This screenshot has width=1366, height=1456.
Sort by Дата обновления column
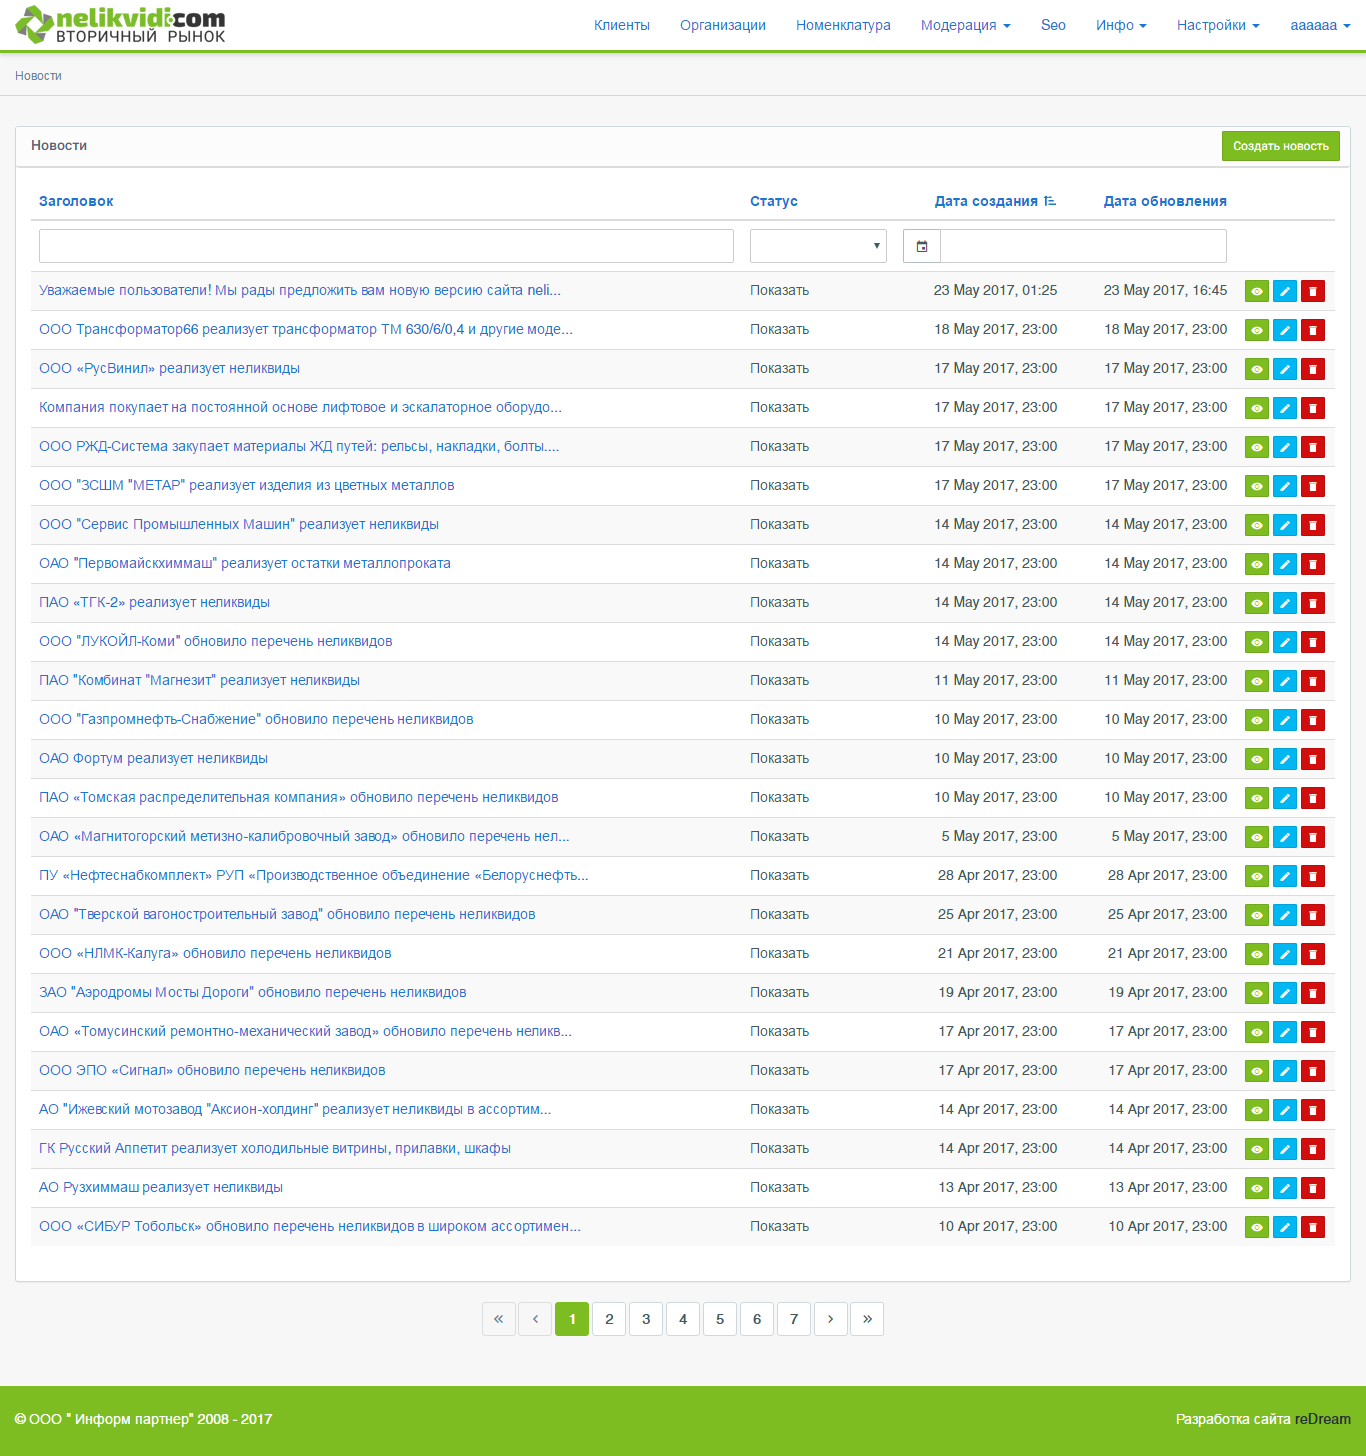(x=1165, y=201)
